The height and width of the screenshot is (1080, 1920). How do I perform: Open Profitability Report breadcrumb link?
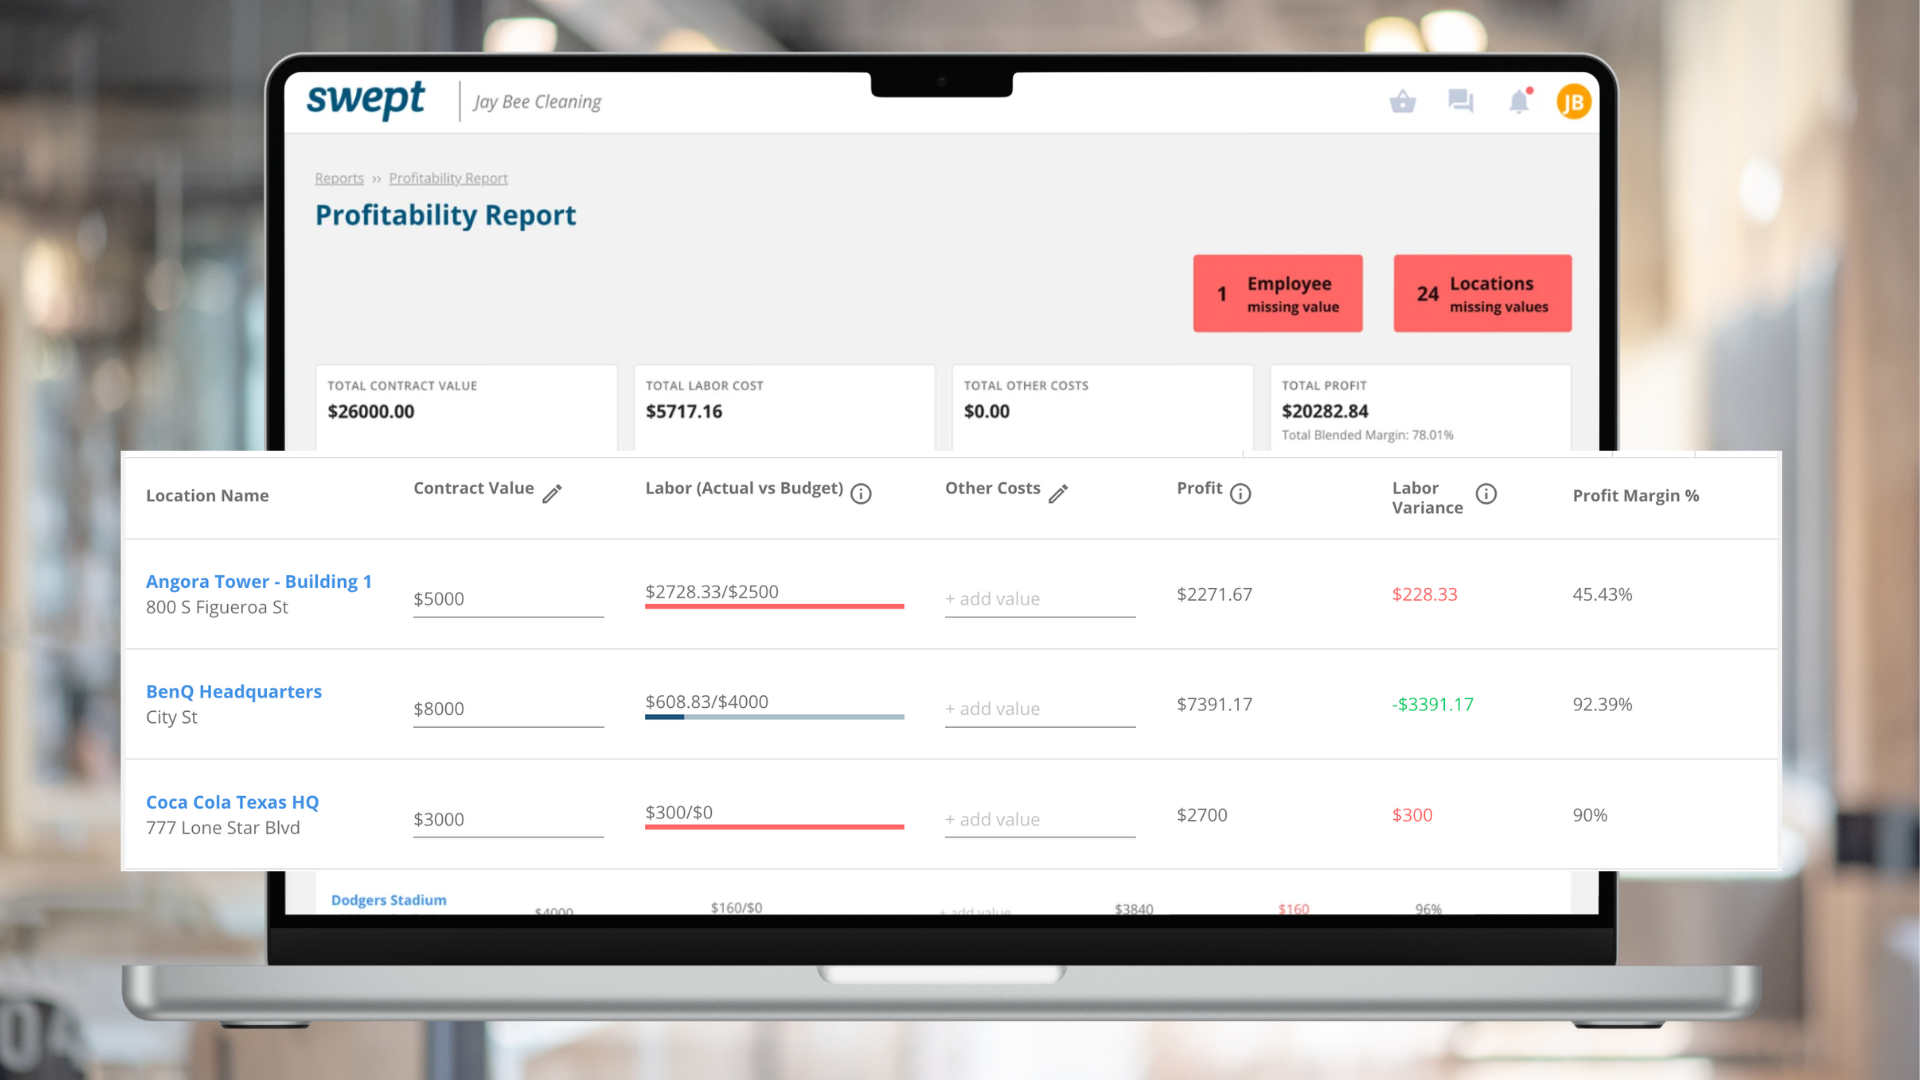[448, 178]
